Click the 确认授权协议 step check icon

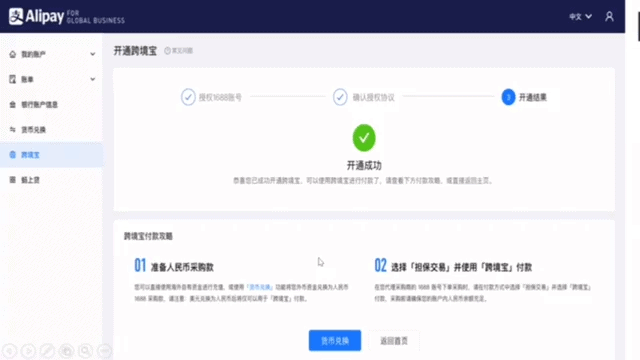(340, 97)
